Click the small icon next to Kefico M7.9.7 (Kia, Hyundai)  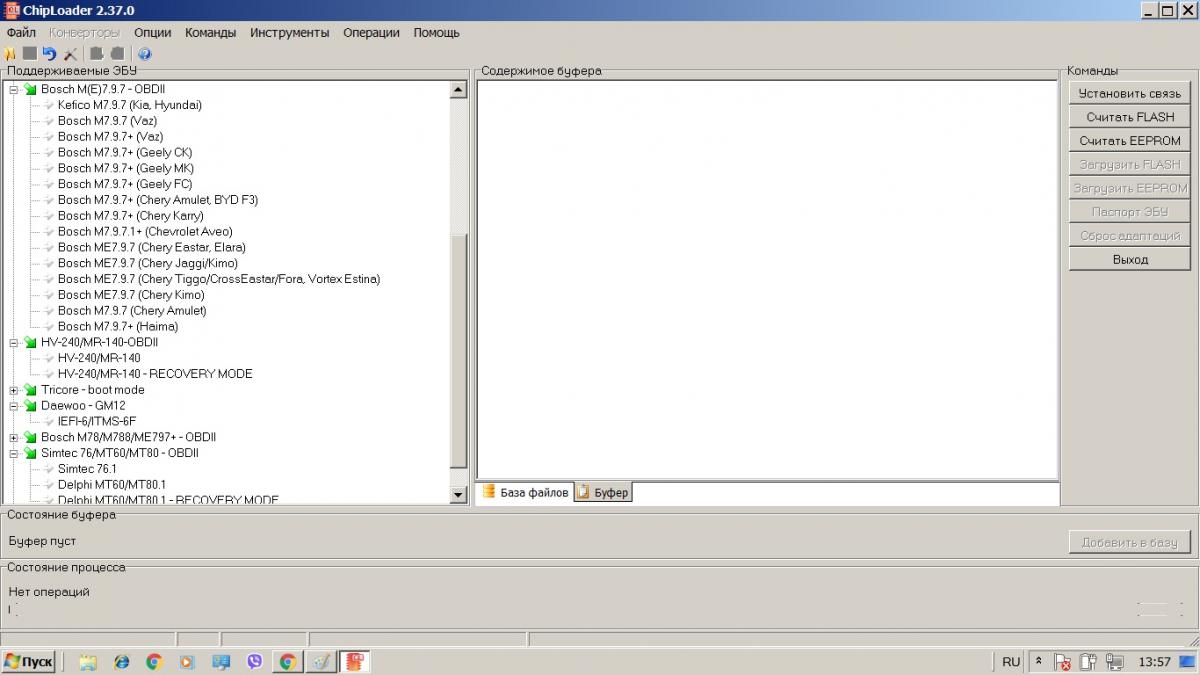point(47,105)
